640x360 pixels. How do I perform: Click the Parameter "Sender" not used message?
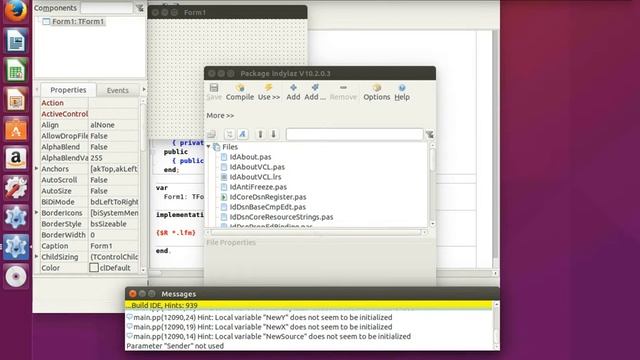point(175,346)
